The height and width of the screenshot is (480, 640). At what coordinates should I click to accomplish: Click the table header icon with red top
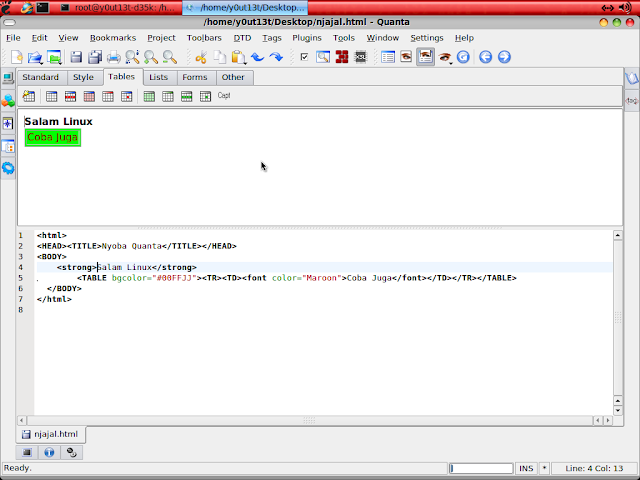click(108, 96)
